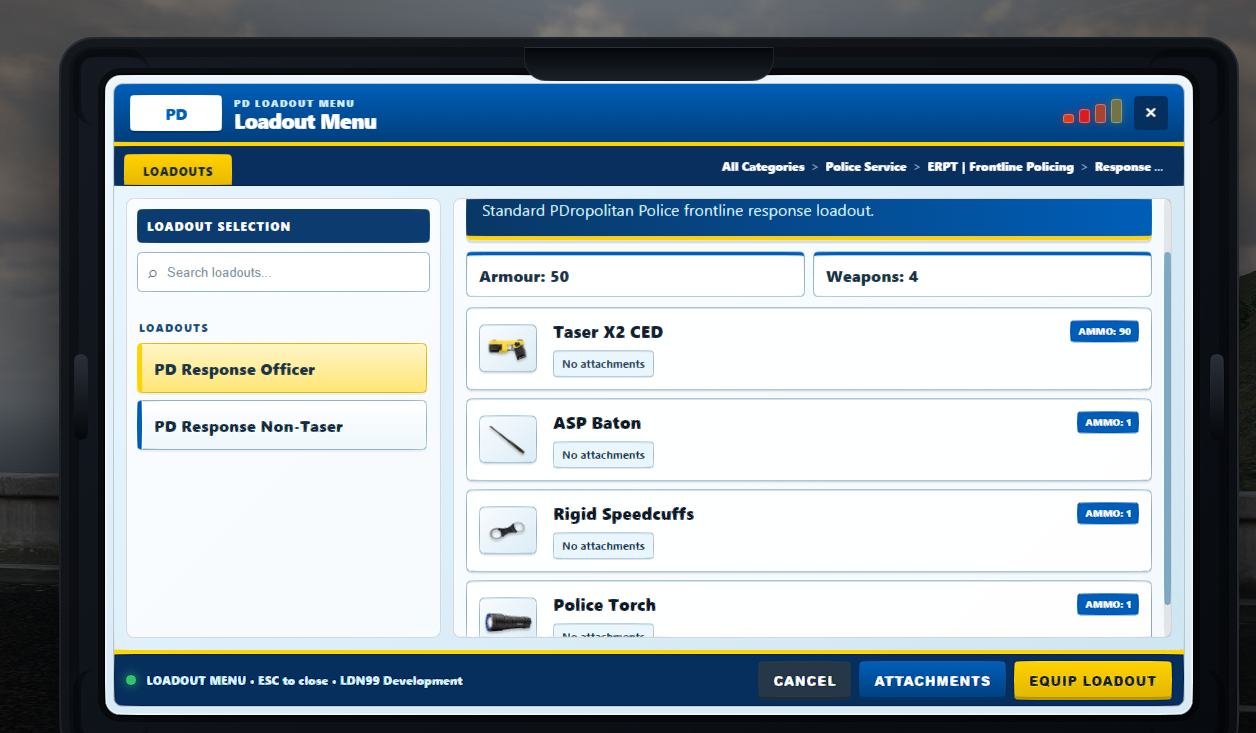Click the green status dot in footer
This screenshot has height=733, width=1256.
pyautogui.click(x=131, y=680)
